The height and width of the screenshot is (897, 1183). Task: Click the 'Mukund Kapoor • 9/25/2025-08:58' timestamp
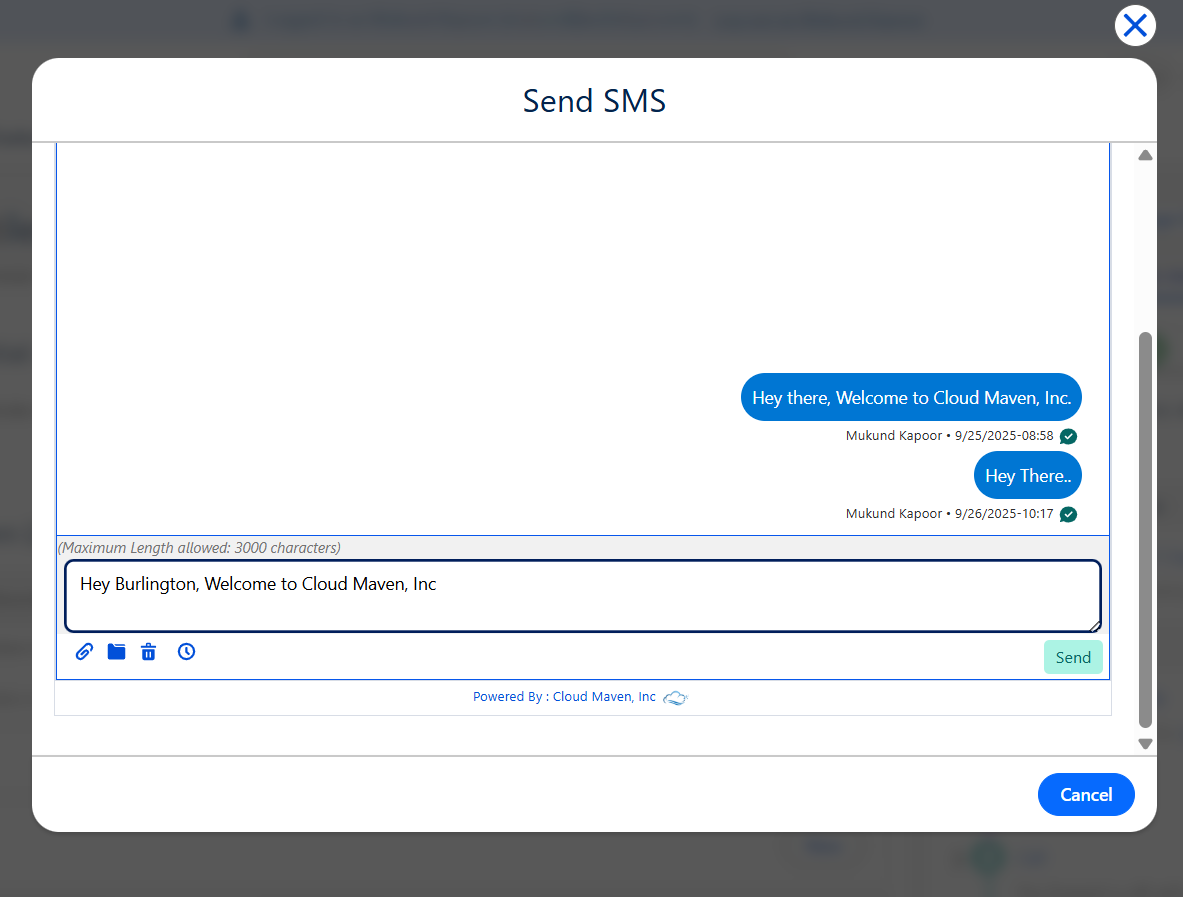point(949,436)
